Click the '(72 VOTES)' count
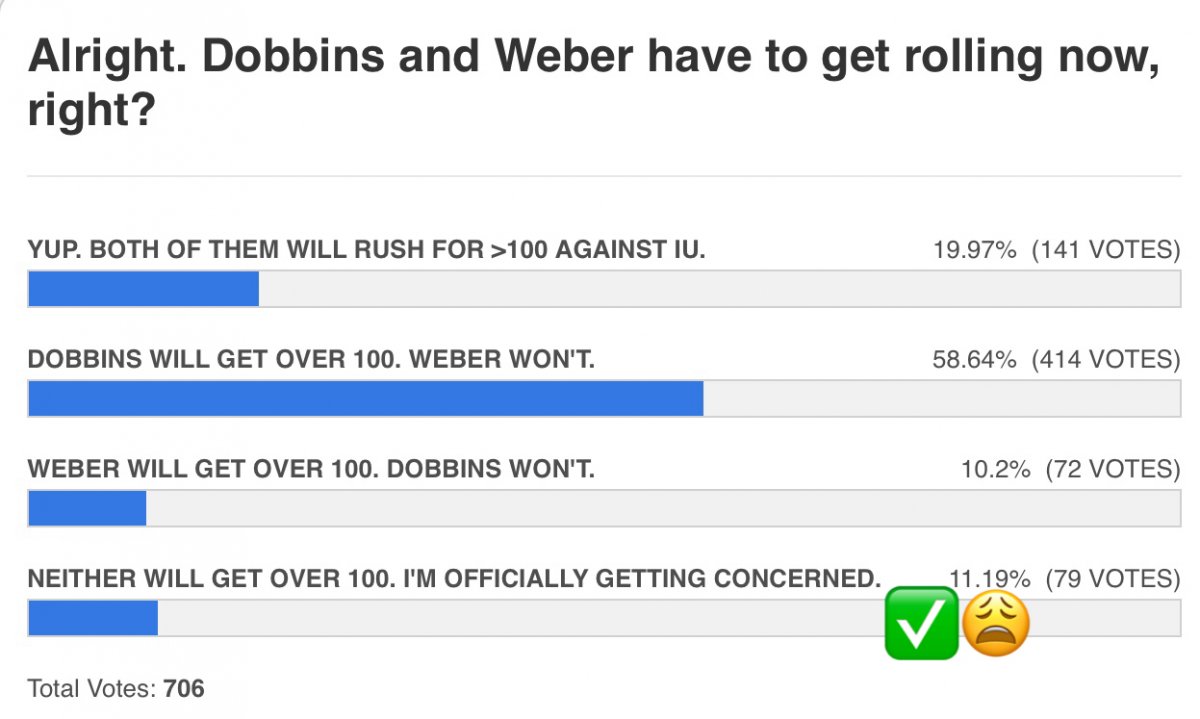 pos(1113,469)
